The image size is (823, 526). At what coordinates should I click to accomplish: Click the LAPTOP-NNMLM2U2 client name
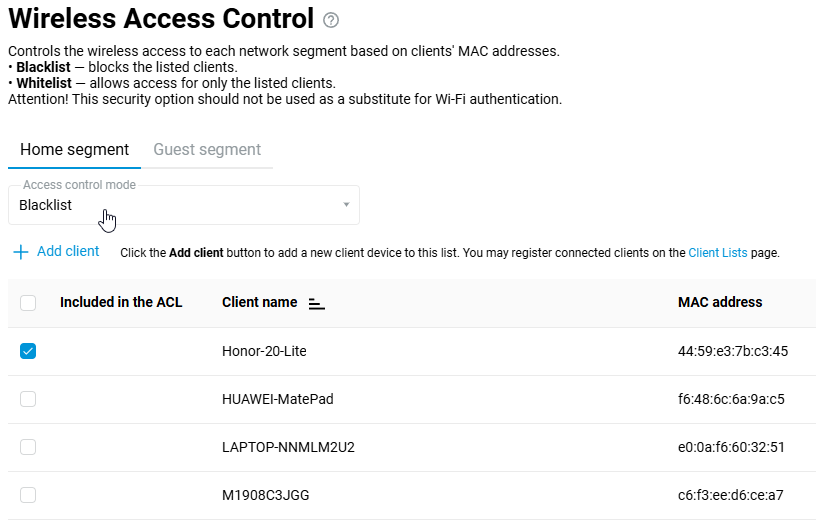(288, 447)
